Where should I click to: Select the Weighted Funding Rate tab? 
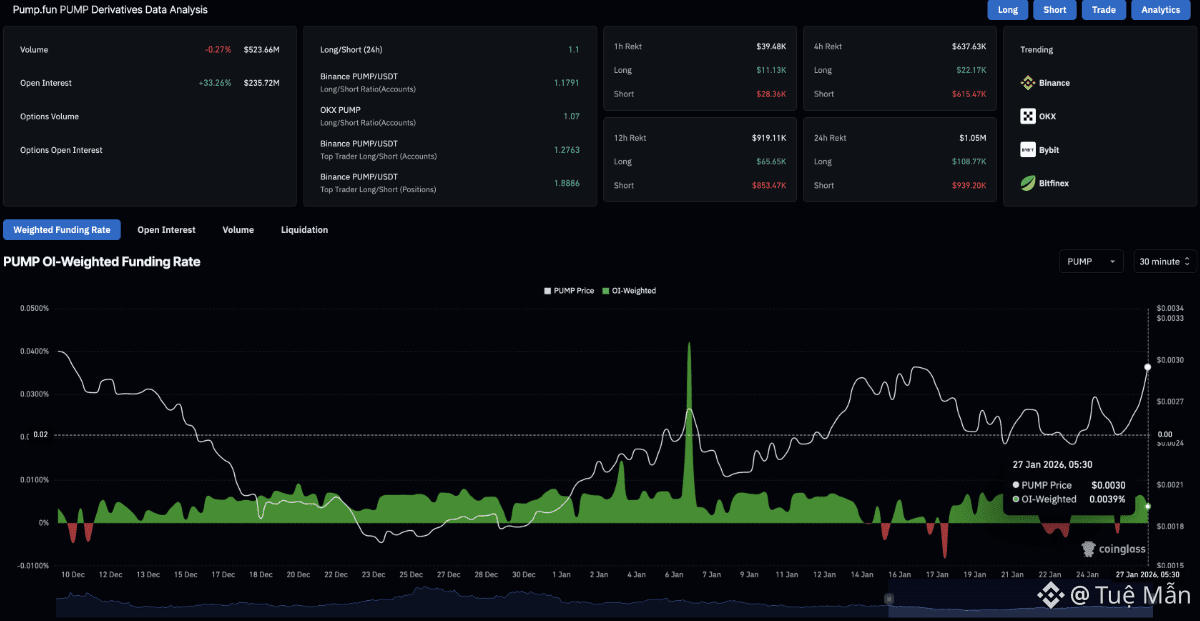(62, 230)
